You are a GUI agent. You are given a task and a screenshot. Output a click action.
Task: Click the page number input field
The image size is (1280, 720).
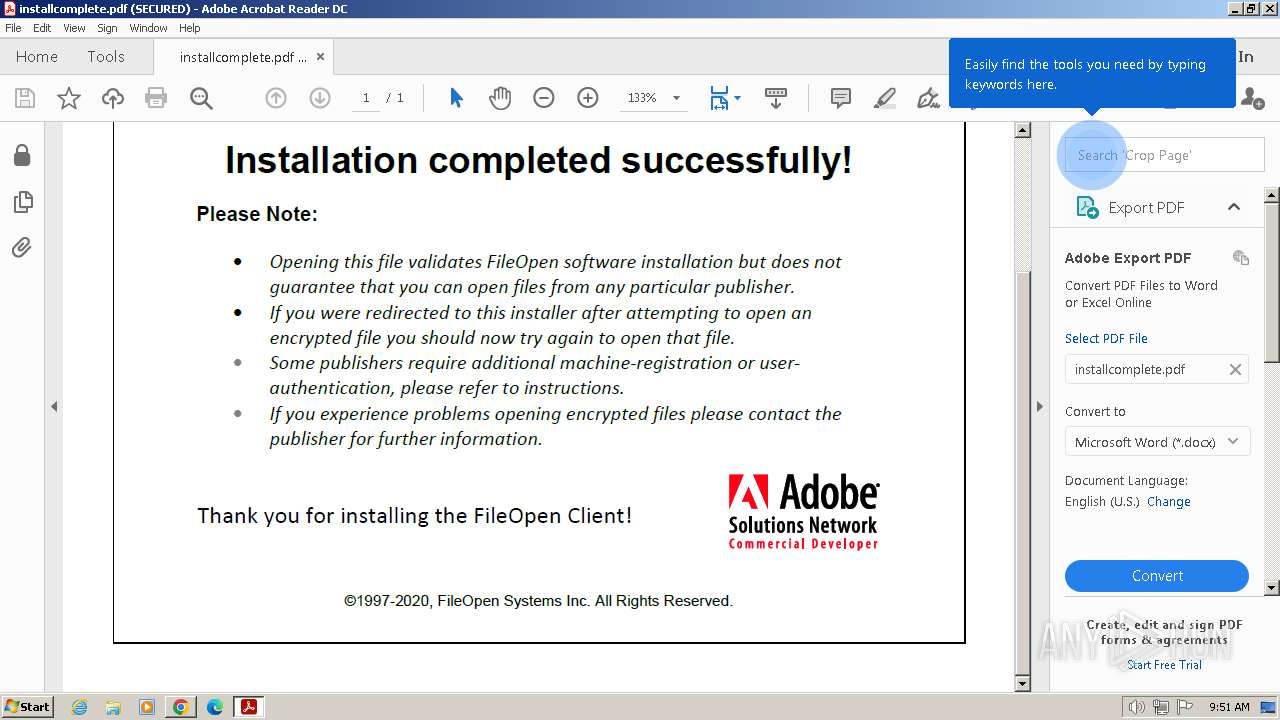(x=366, y=98)
